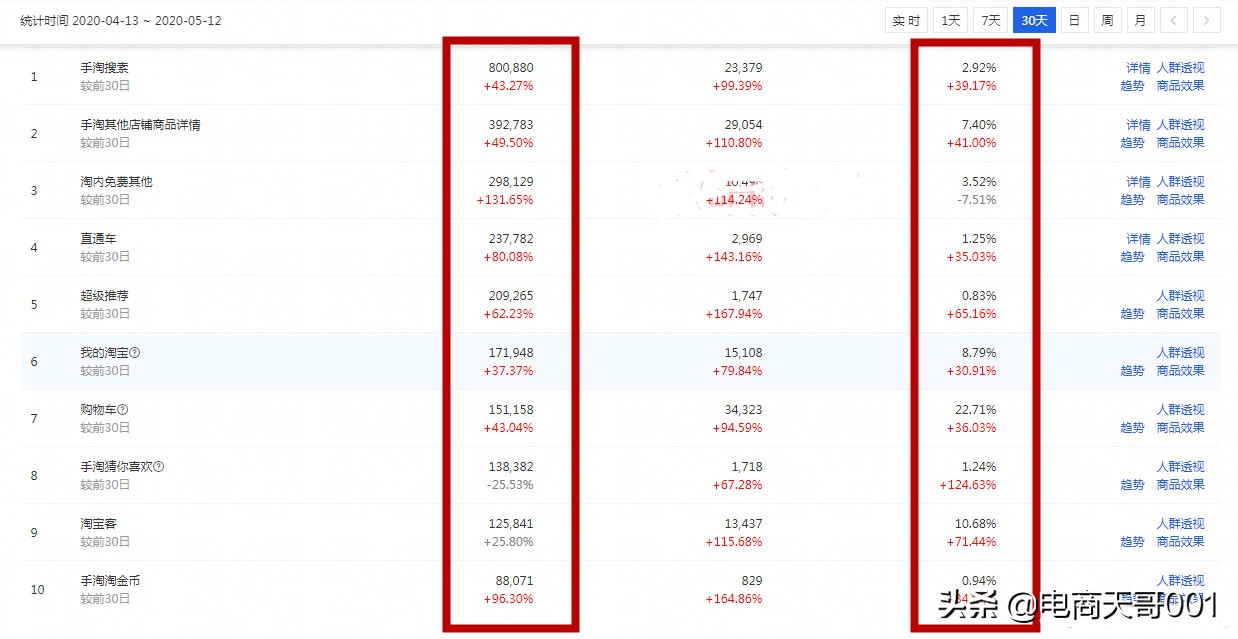This screenshot has height=639, width=1238.
Task: Open 趋势 for the 直通车 row
Action: point(1132,257)
